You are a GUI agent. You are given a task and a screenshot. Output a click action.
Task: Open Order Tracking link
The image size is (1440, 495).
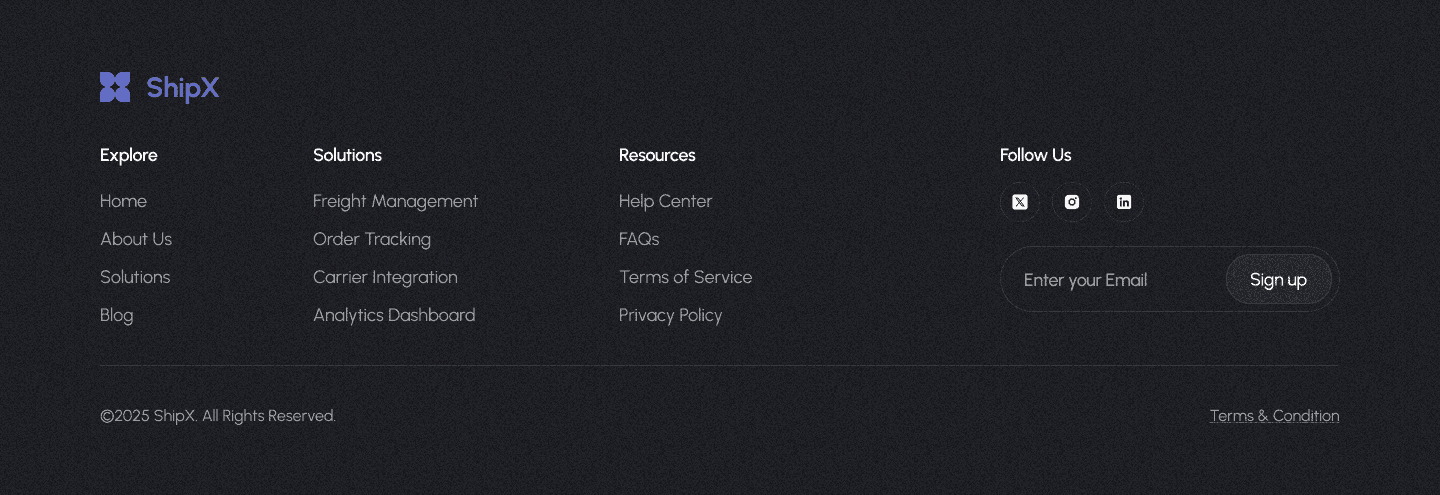[x=372, y=239]
